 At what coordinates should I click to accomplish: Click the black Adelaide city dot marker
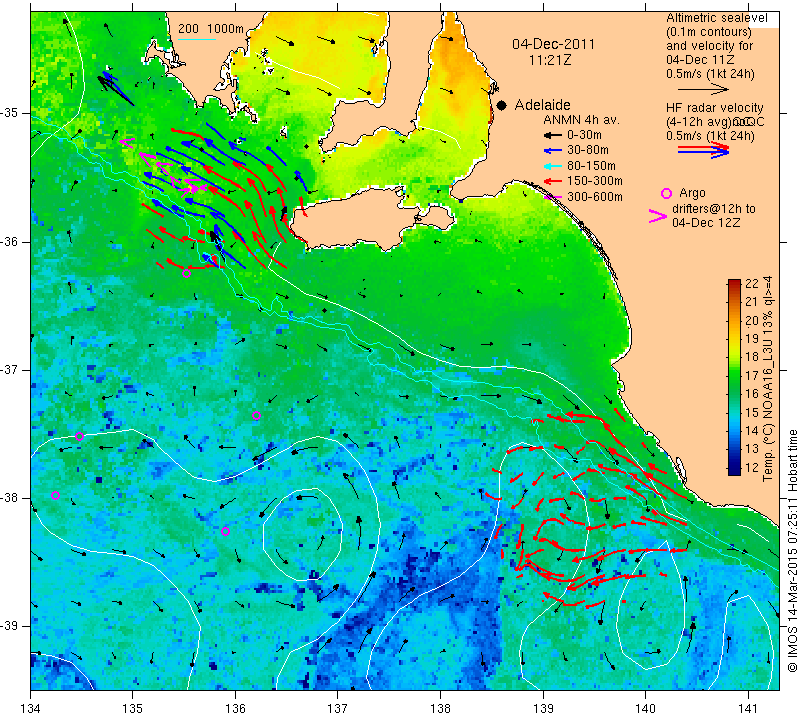coord(502,105)
